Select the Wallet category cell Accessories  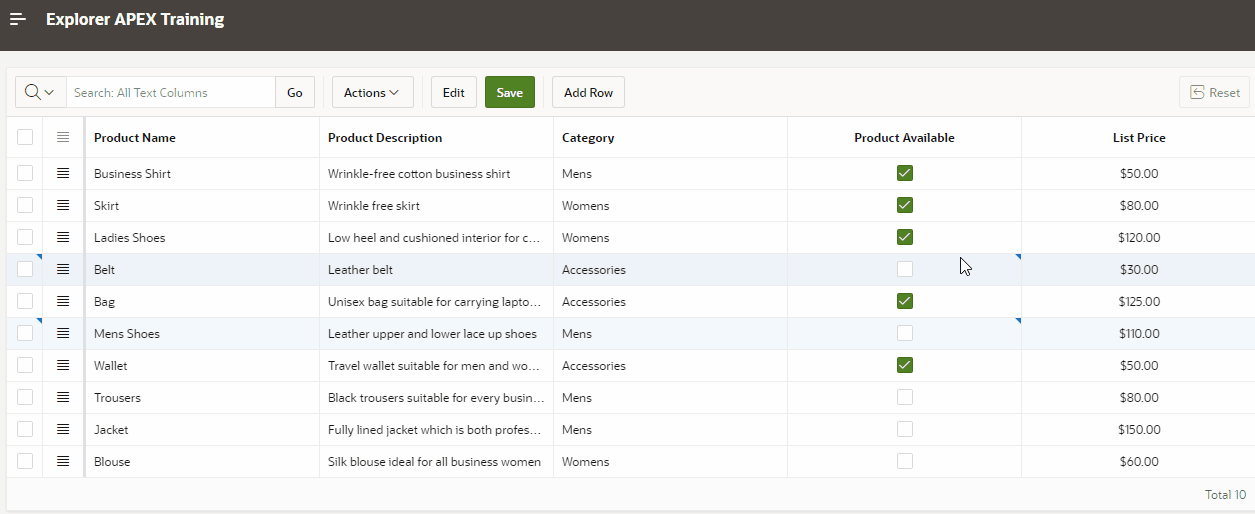671,365
